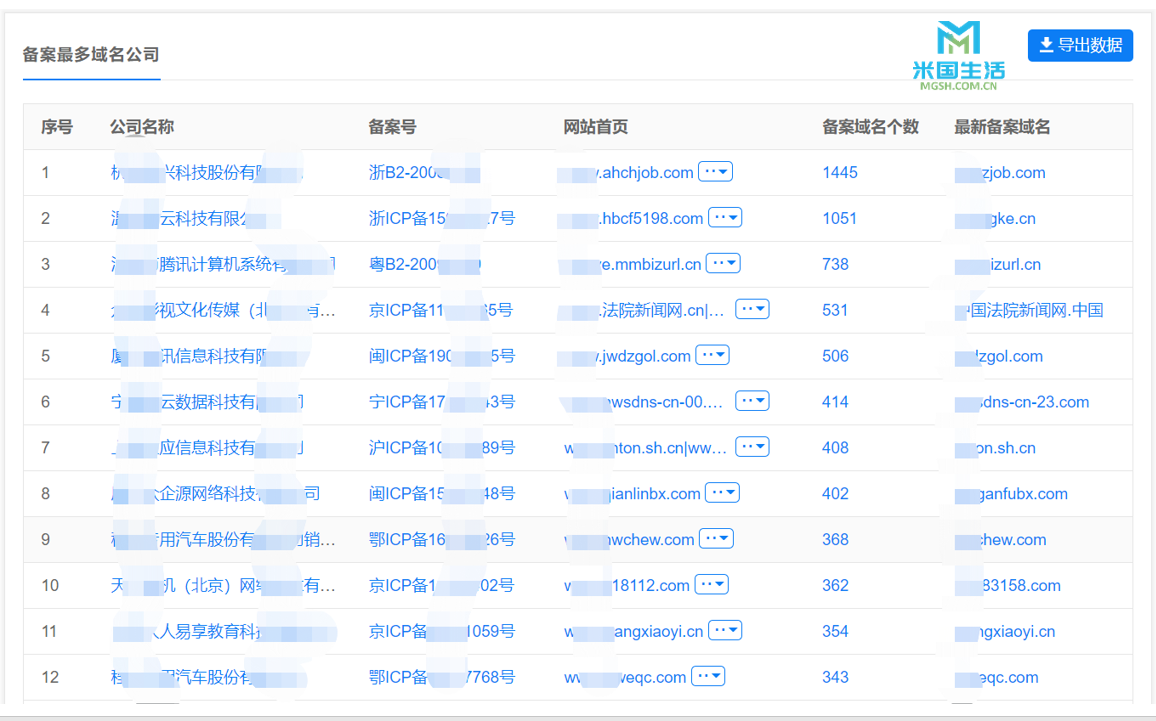
Task: Expand homepage dropdown next to ton.sh.cn
Action: point(752,447)
